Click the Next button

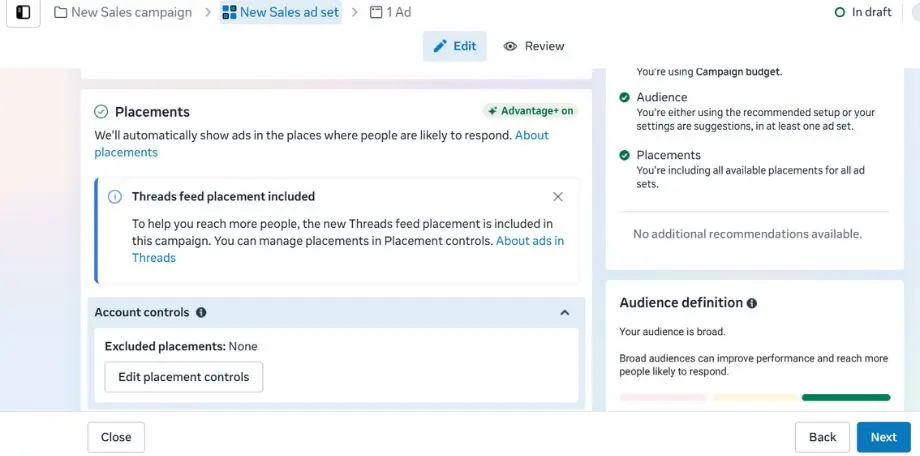tap(883, 437)
